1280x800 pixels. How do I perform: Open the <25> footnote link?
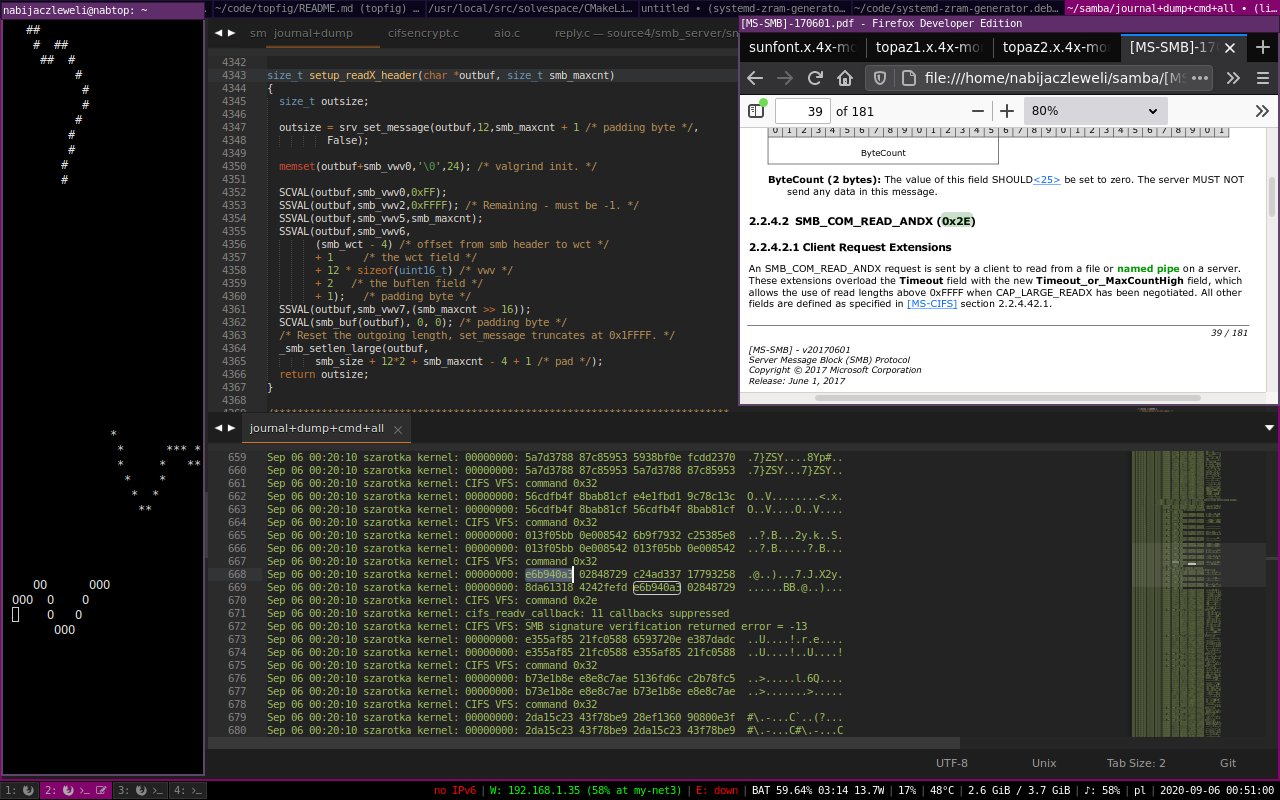[x=1046, y=179]
